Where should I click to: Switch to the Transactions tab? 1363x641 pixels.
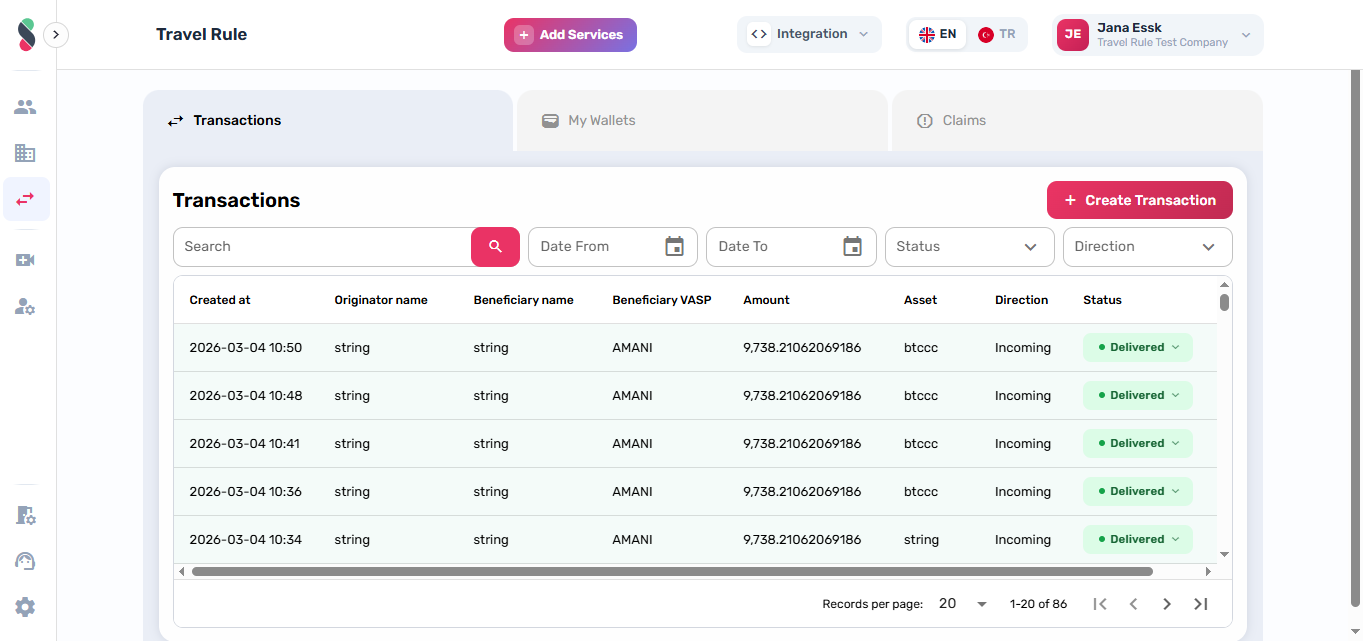(x=328, y=120)
